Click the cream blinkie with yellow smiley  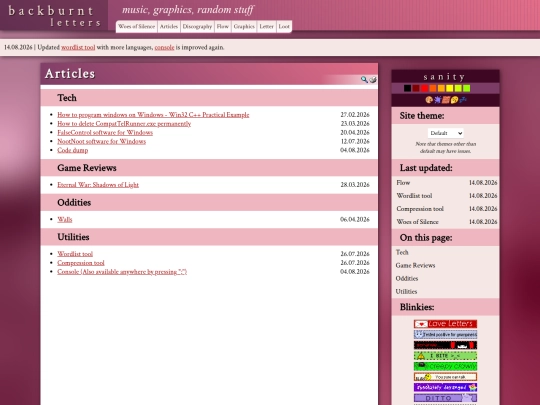point(445,377)
